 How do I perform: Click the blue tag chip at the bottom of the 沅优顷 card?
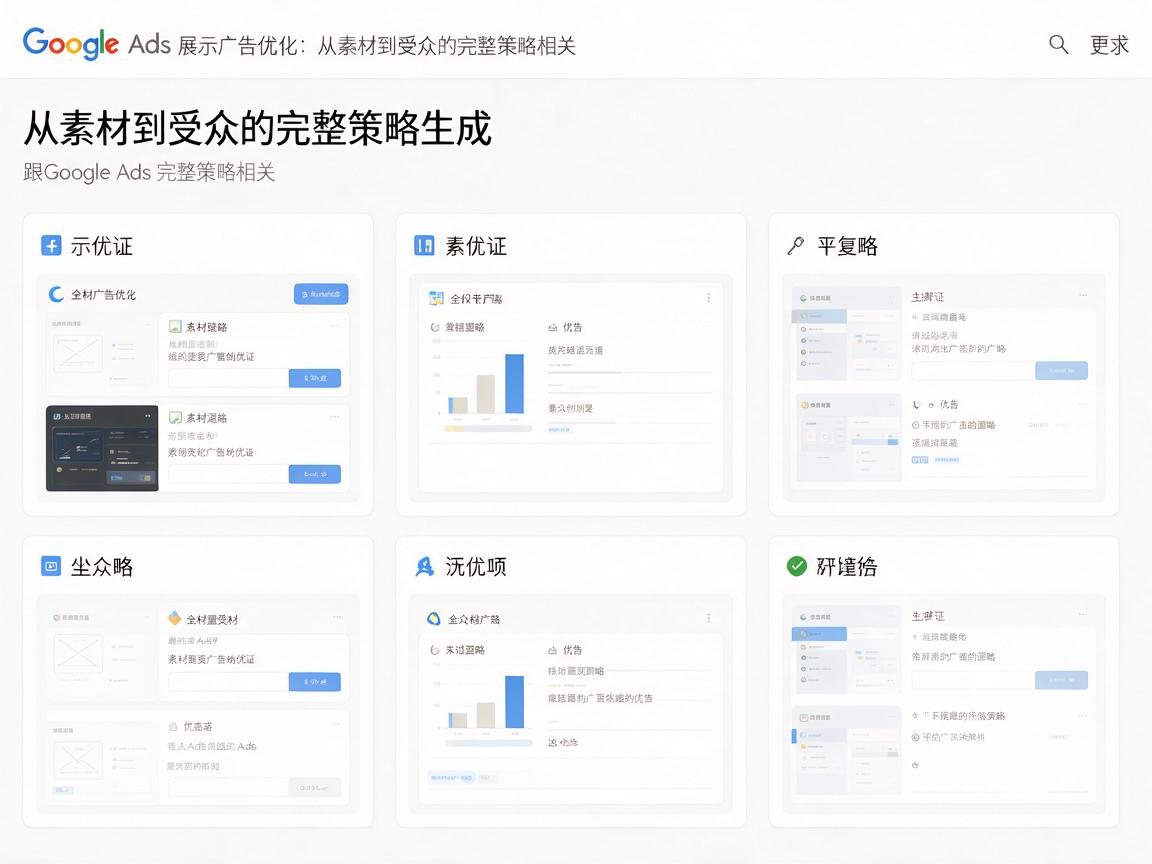click(451, 777)
